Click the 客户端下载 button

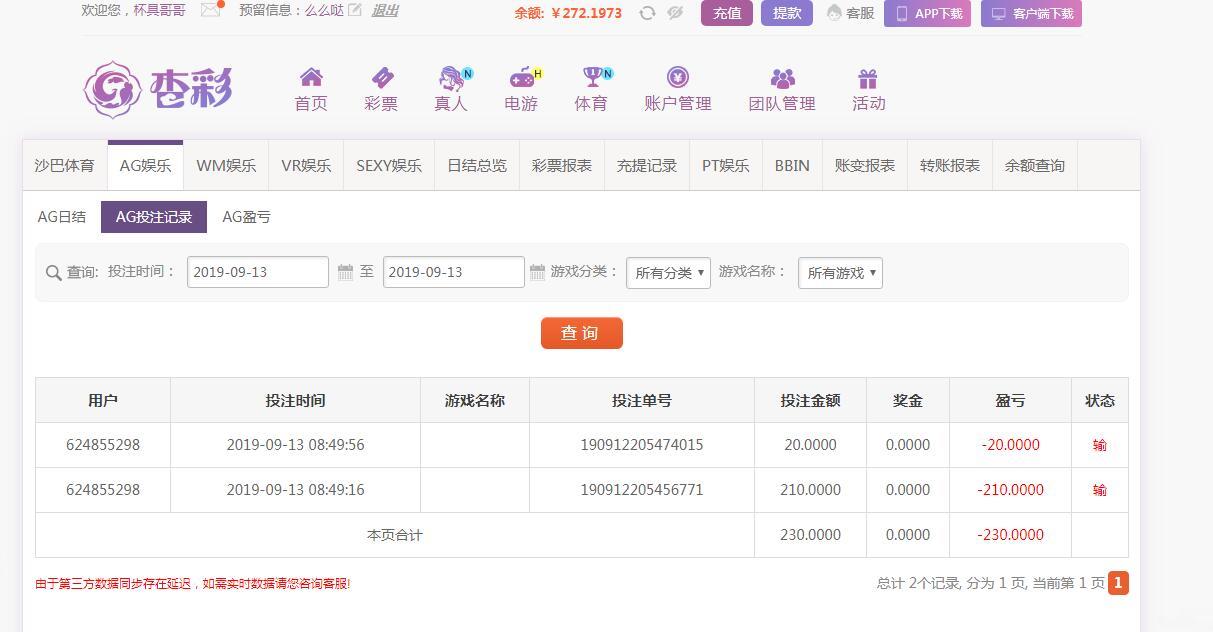pyautogui.click(x=1031, y=13)
